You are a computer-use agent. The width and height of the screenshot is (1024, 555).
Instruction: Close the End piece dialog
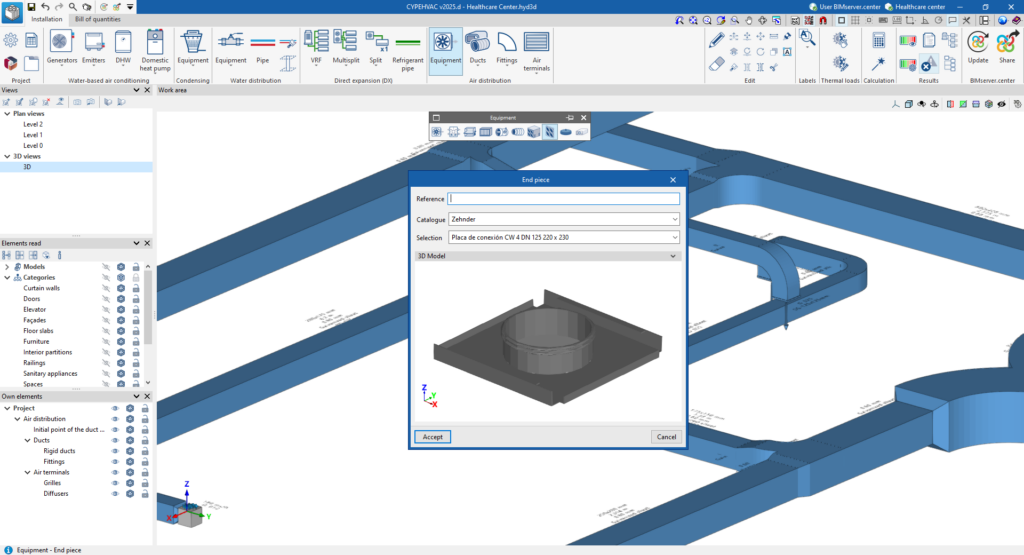point(673,180)
